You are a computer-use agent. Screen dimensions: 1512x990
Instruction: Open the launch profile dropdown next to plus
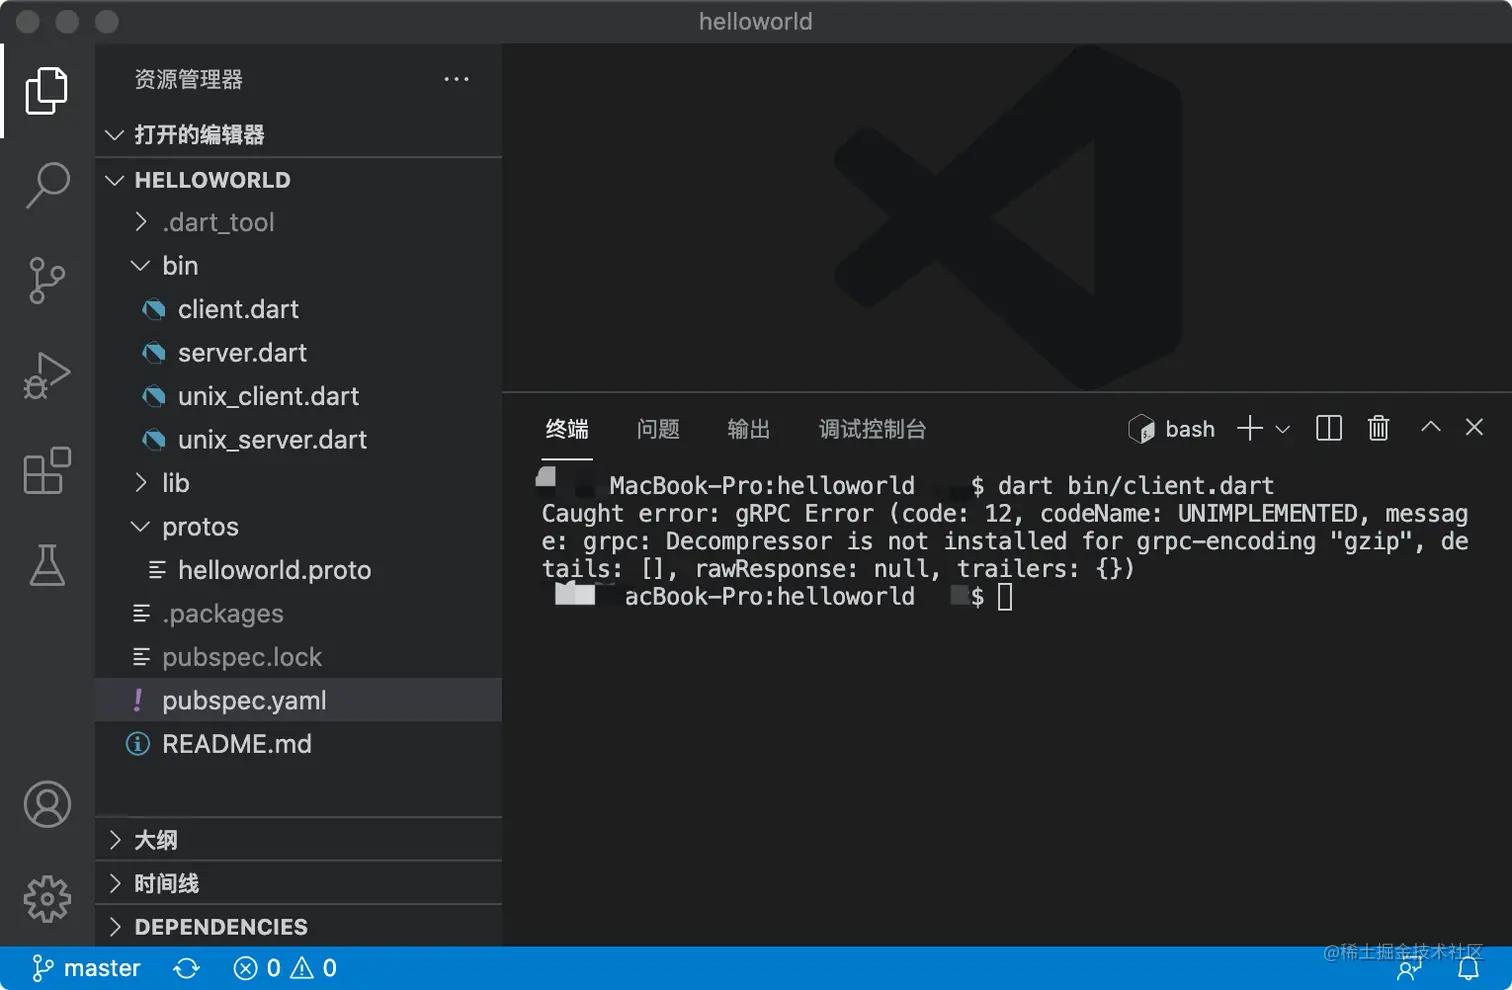tap(1283, 429)
